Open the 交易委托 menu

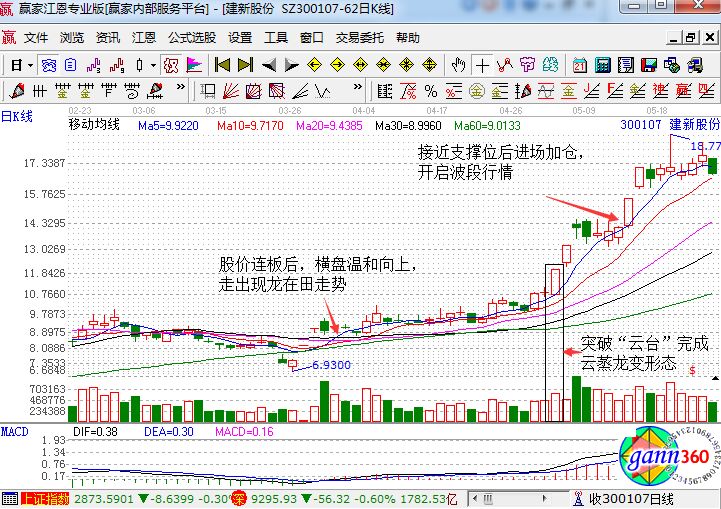359,38
